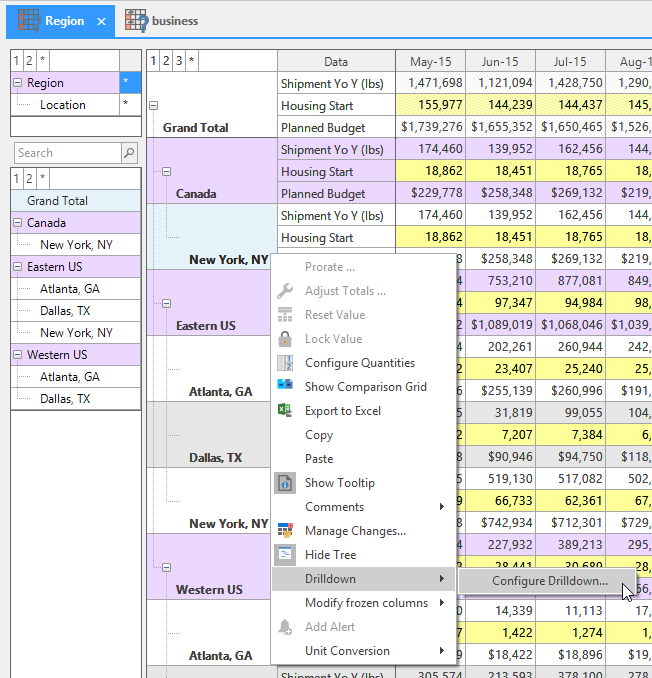Click the Region tab grid icon
652x678 pixels.
pyautogui.click(x=29, y=20)
